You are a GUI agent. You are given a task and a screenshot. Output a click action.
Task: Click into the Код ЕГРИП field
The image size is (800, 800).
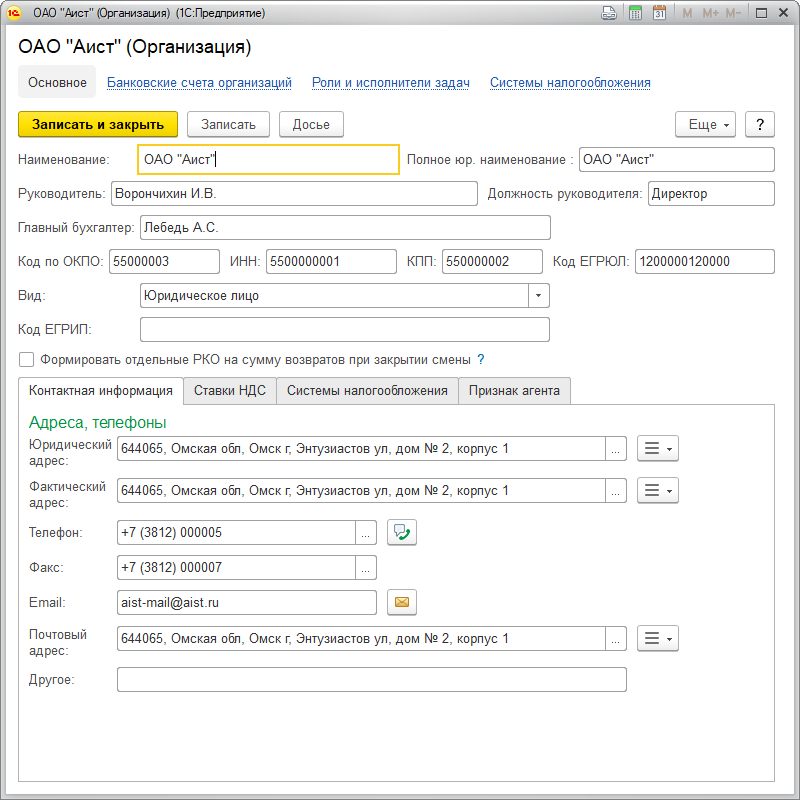345,329
